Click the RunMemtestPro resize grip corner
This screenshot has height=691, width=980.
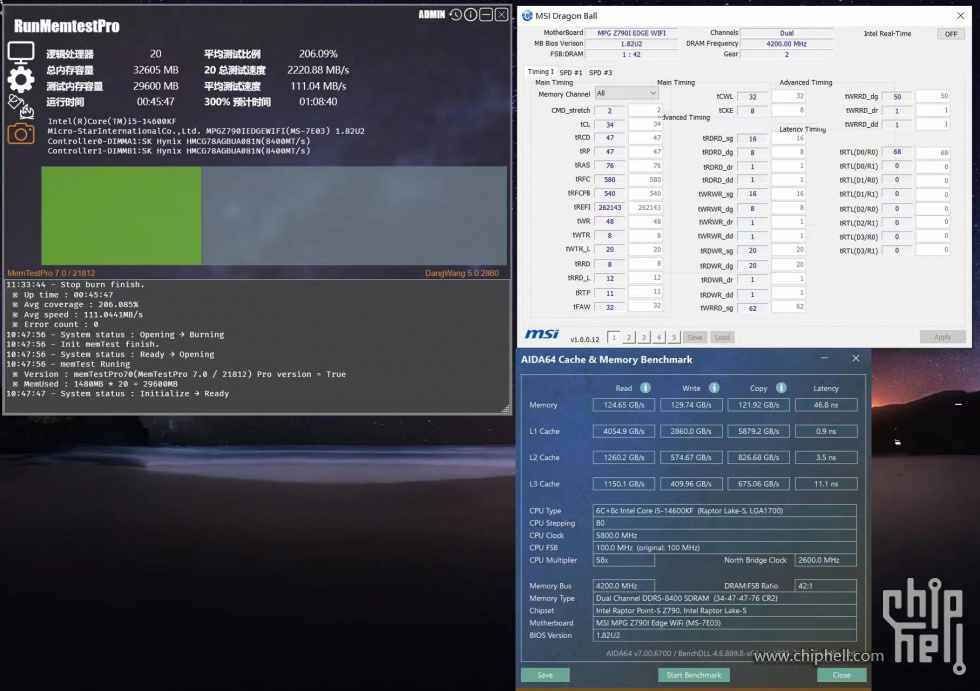pyautogui.click(x=506, y=409)
